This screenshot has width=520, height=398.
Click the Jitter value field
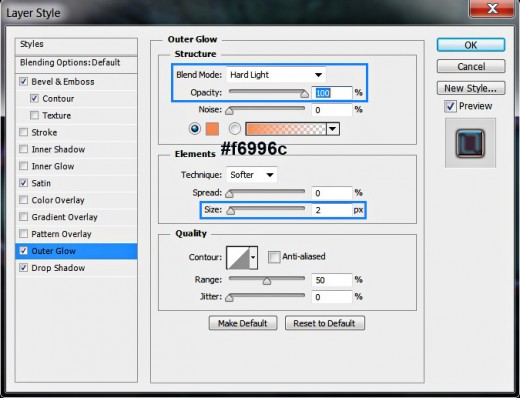point(332,297)
